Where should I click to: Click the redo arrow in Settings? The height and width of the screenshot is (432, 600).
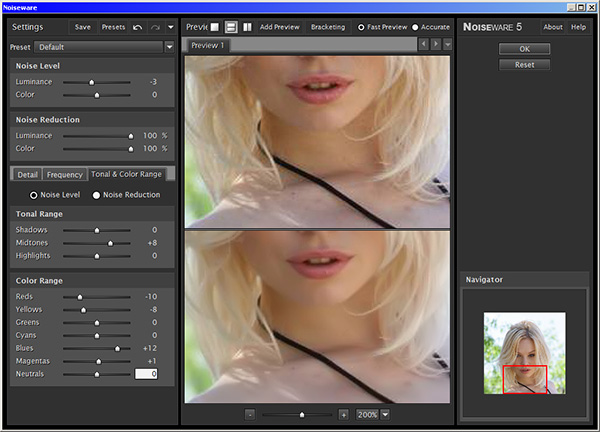[x=154, y=27]
